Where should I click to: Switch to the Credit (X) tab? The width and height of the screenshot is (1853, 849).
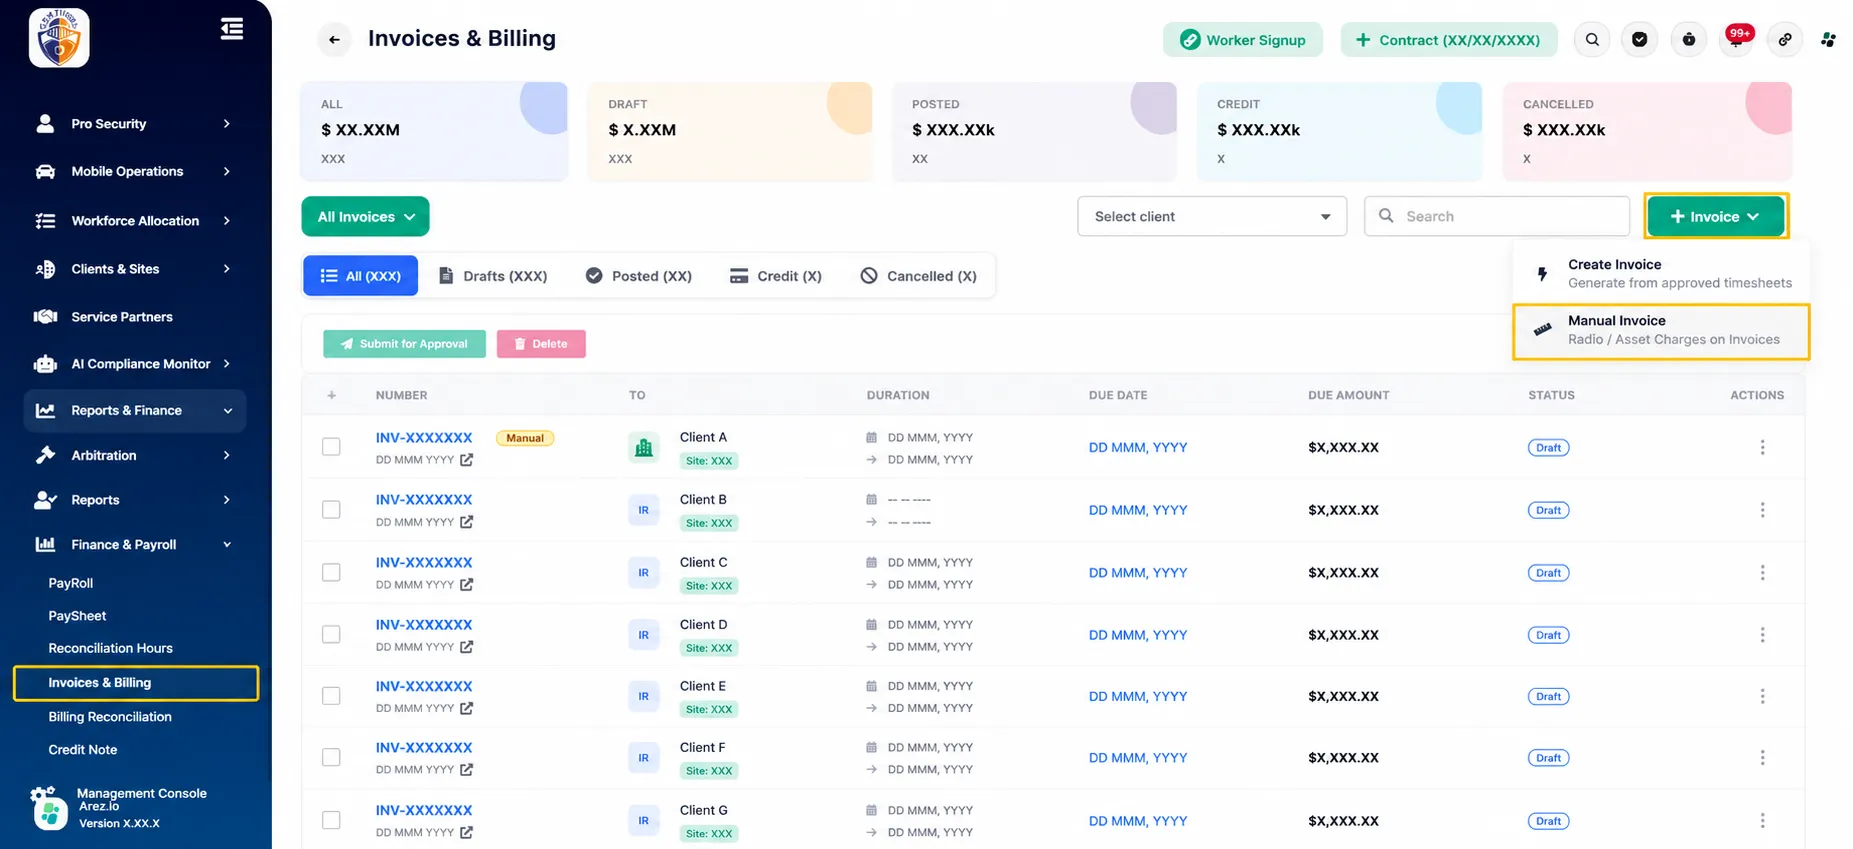[776, 276]
